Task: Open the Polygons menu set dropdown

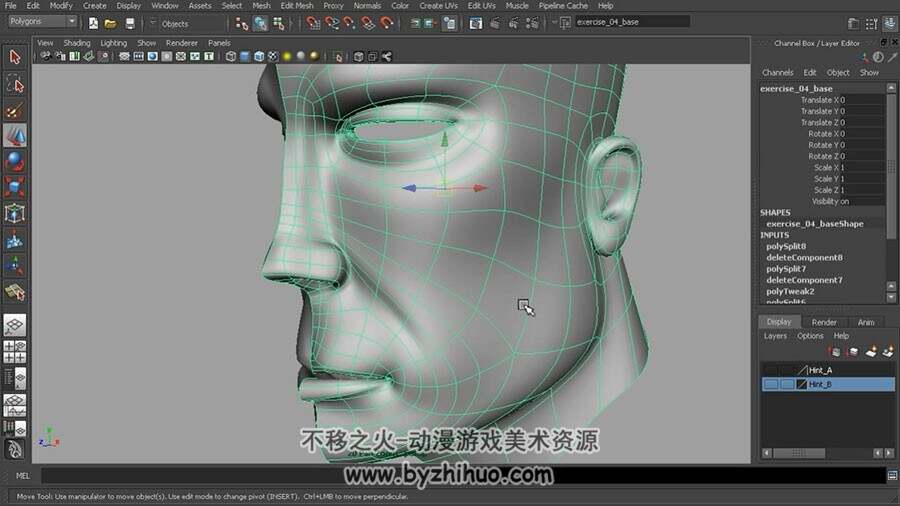Action: tap(42, 21)
